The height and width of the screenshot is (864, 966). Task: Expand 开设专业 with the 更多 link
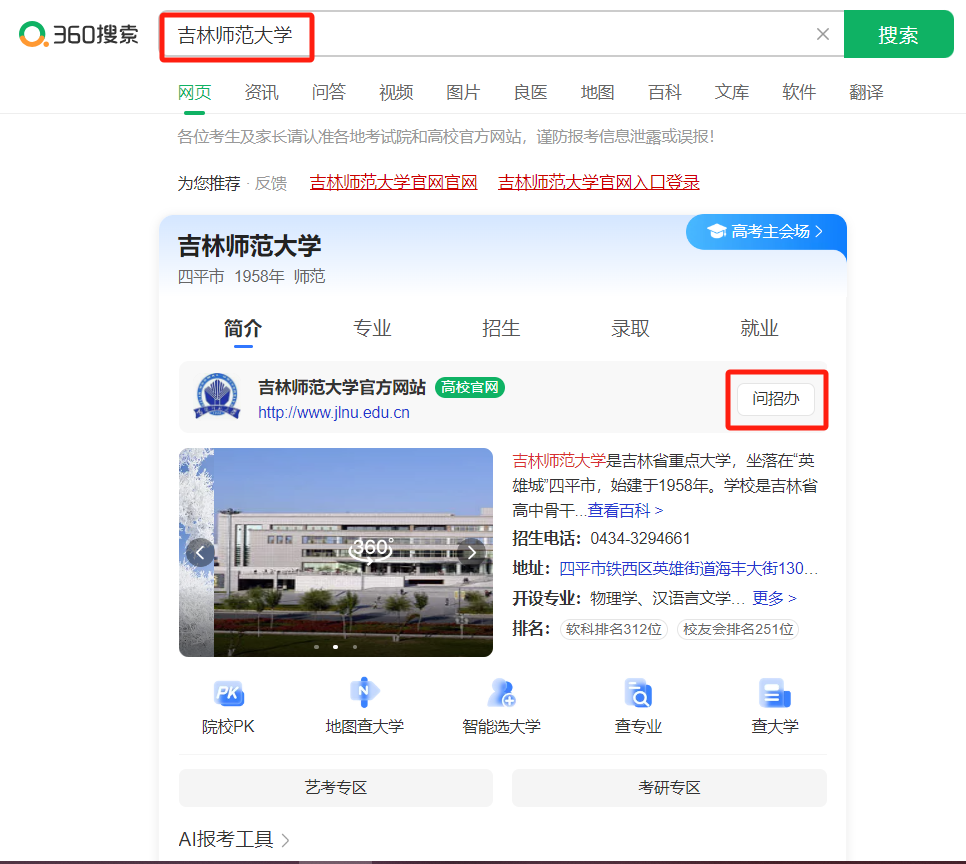pos(774,598)
